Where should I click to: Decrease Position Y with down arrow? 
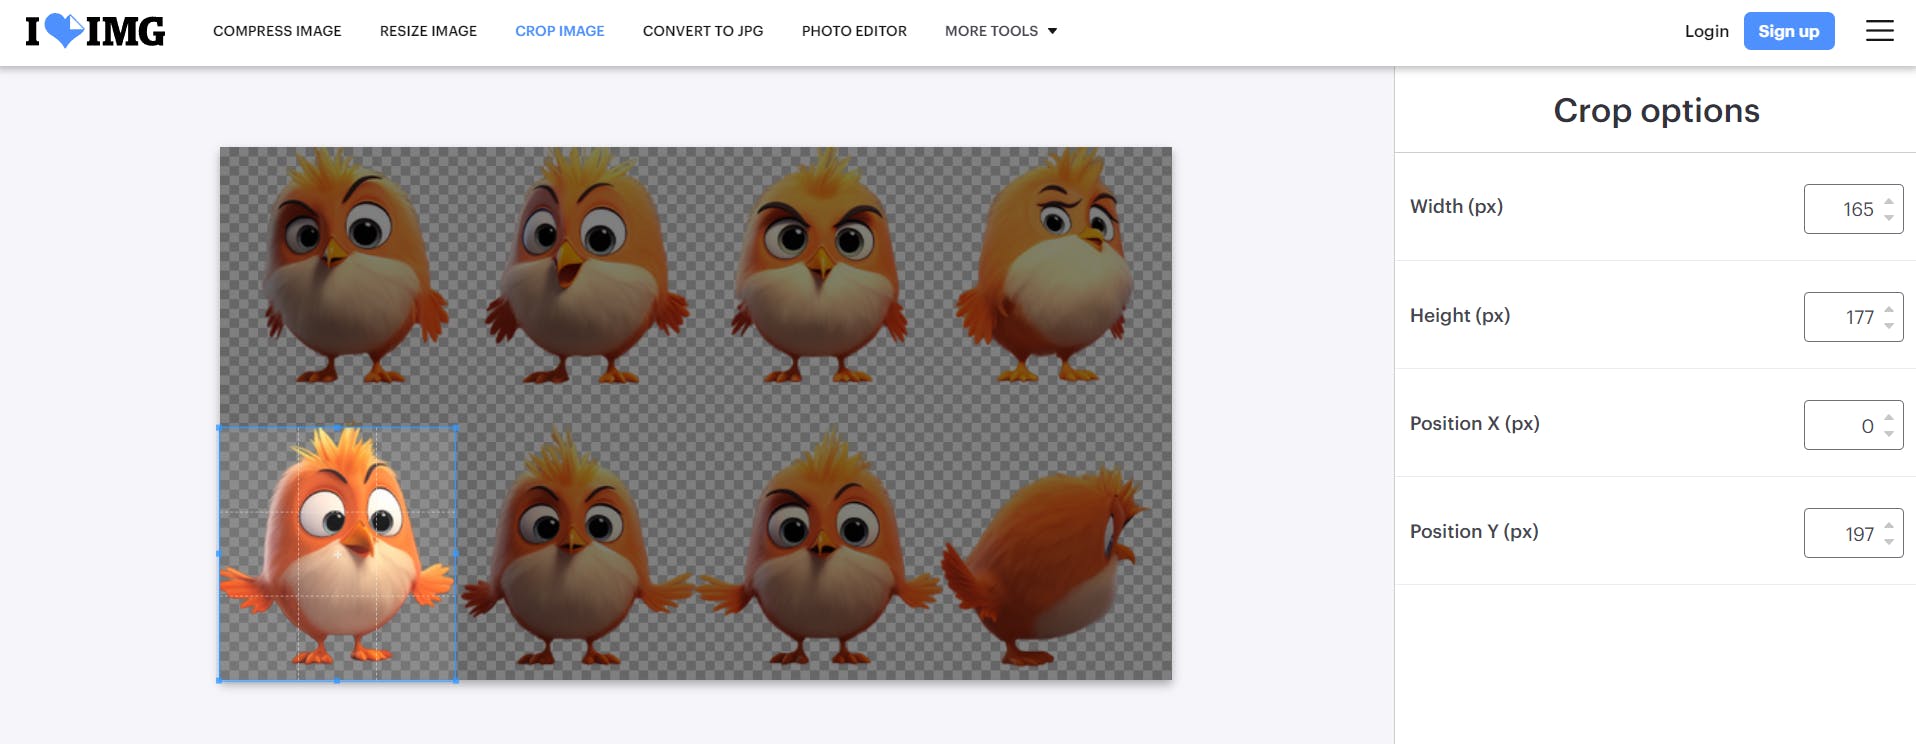[1889, 541]
